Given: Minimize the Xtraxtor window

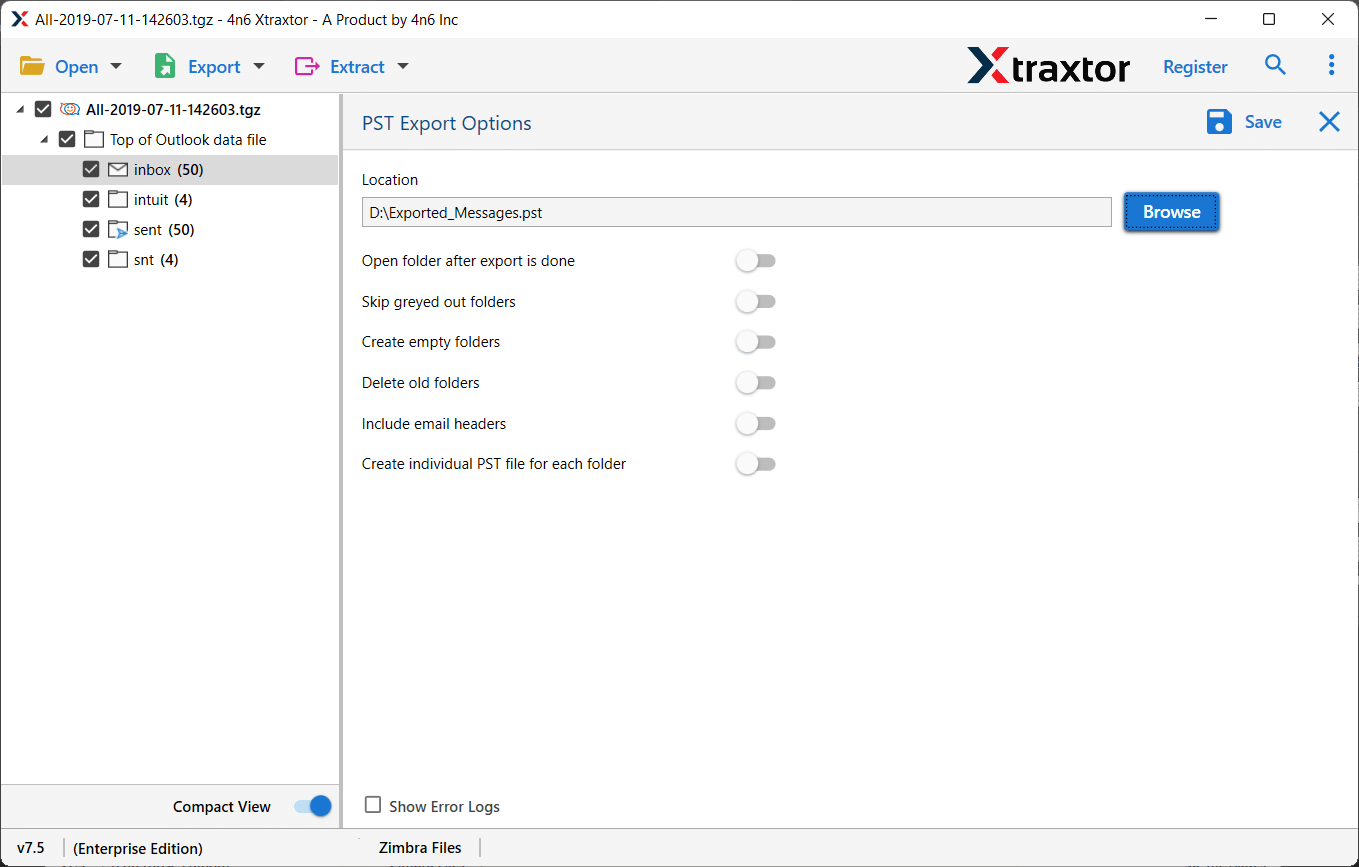Looking at the screenshot, I should click(x=1209, y=19).
